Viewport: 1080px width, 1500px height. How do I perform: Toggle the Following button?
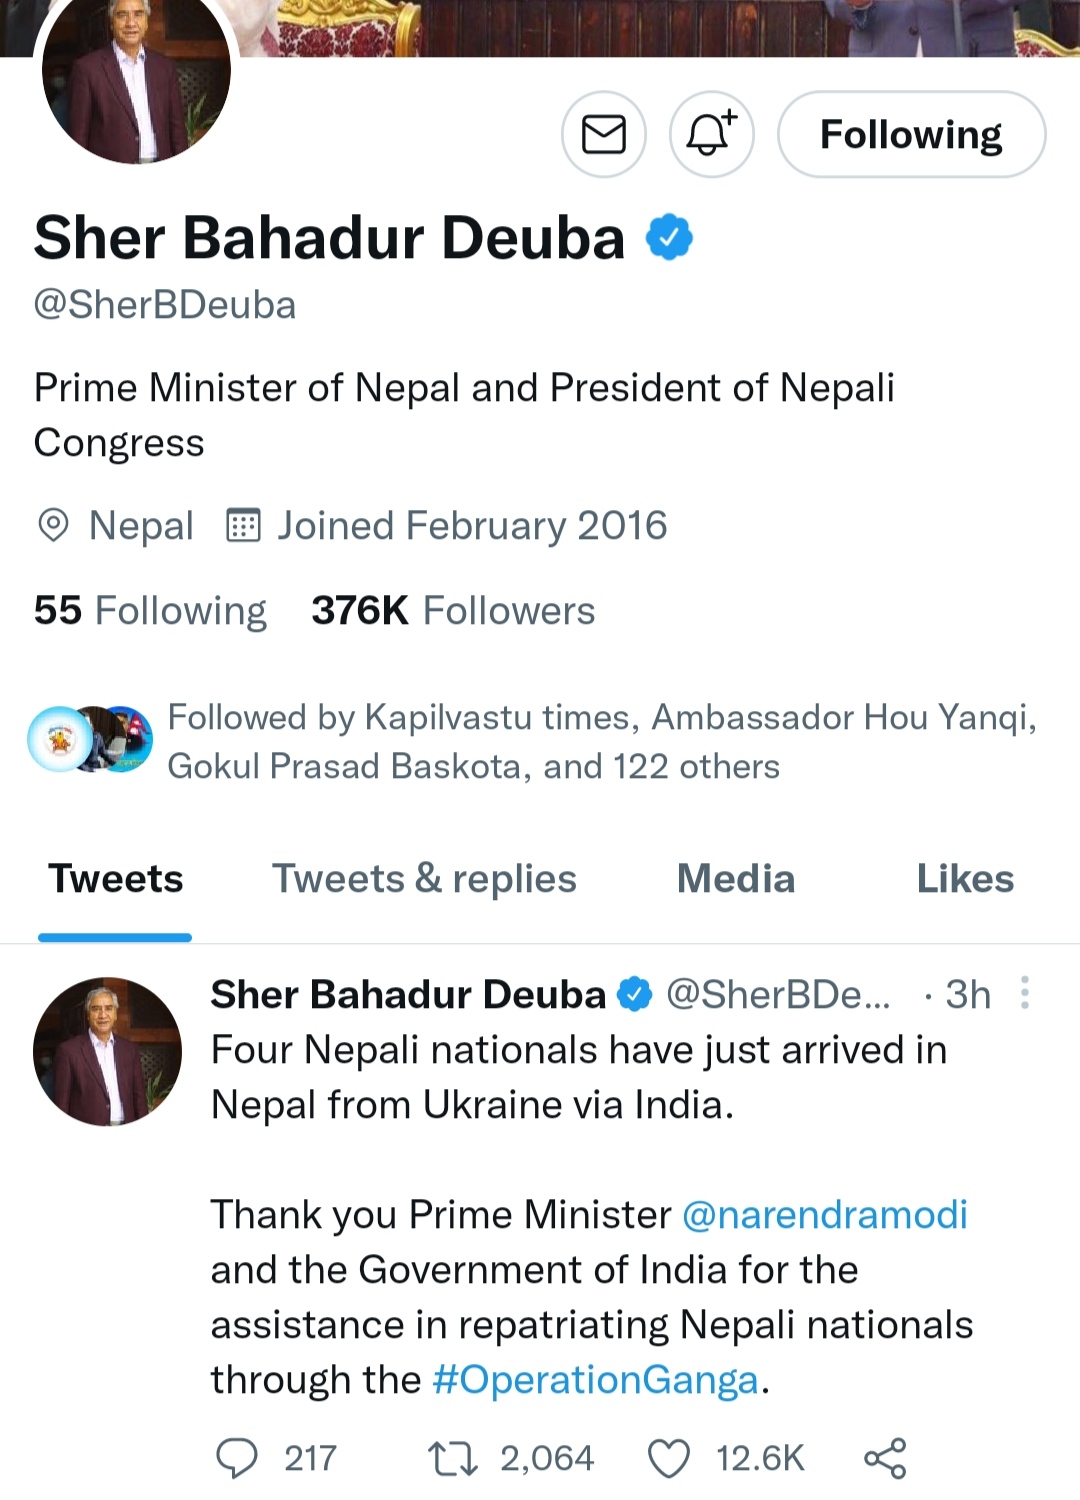(x=911, y=134)
